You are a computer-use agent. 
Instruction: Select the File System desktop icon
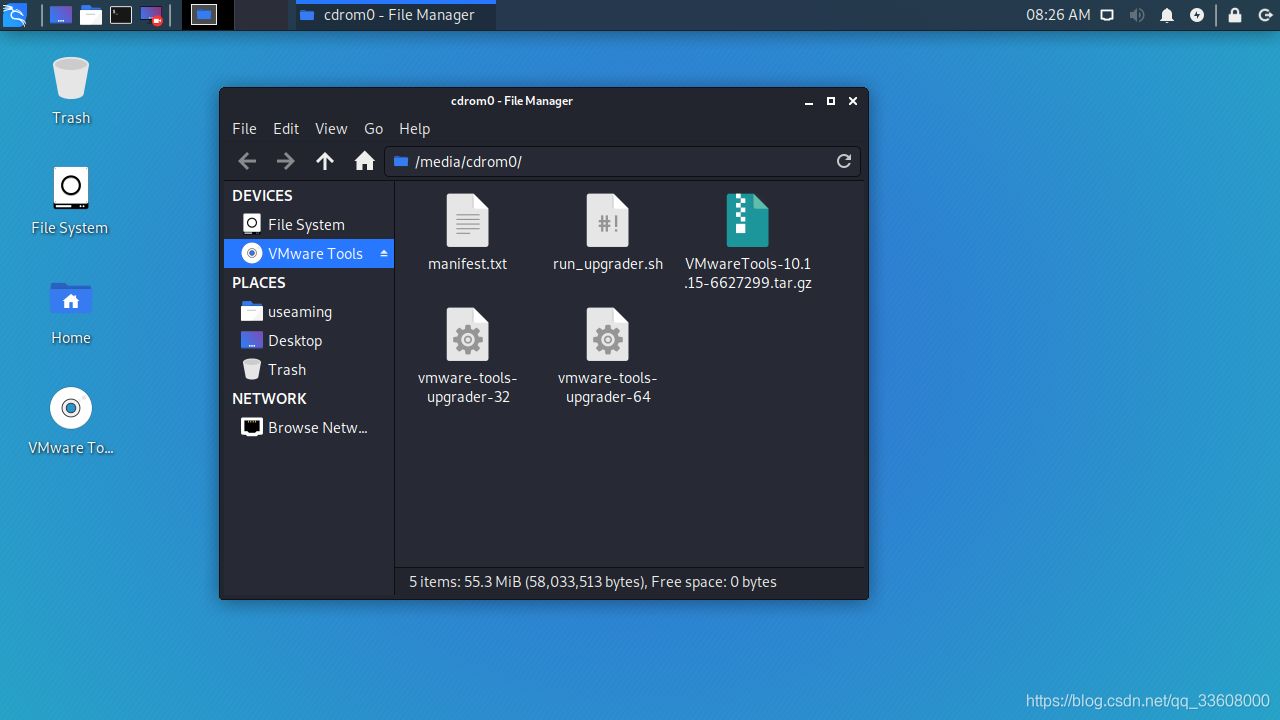[x=70, y=201]
